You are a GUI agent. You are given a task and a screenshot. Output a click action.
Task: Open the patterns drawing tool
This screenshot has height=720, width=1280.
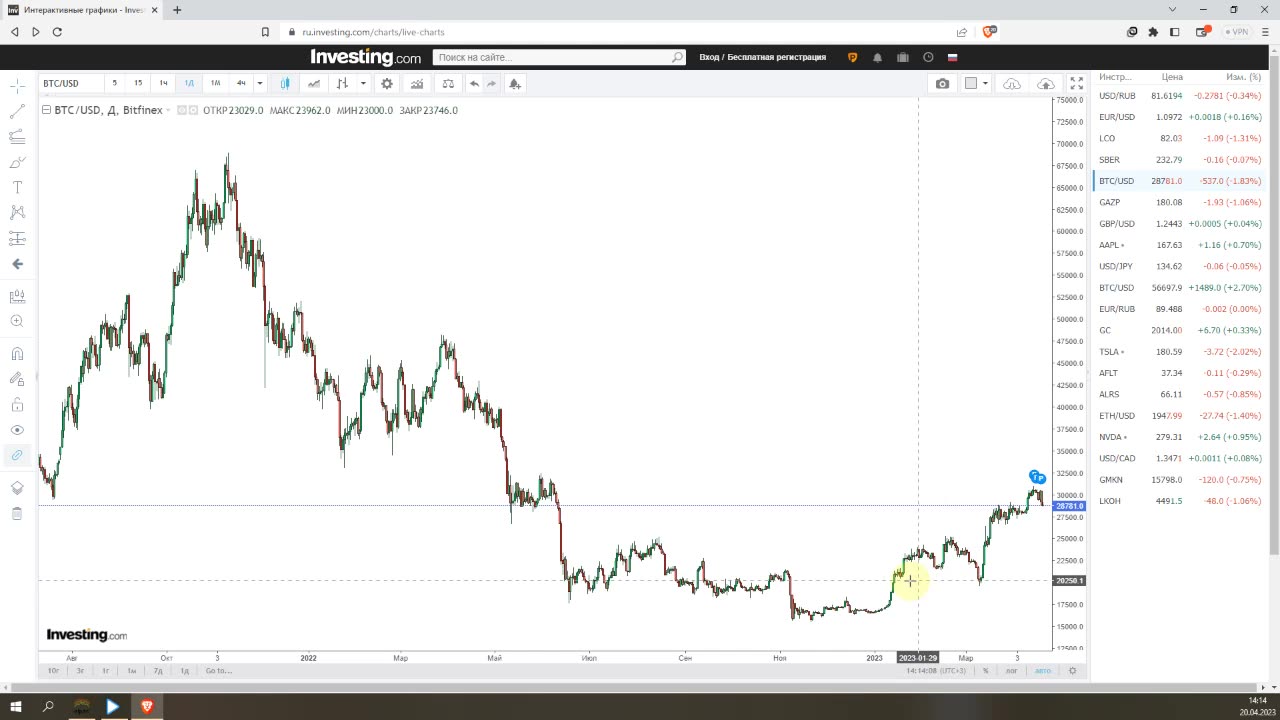17,212
